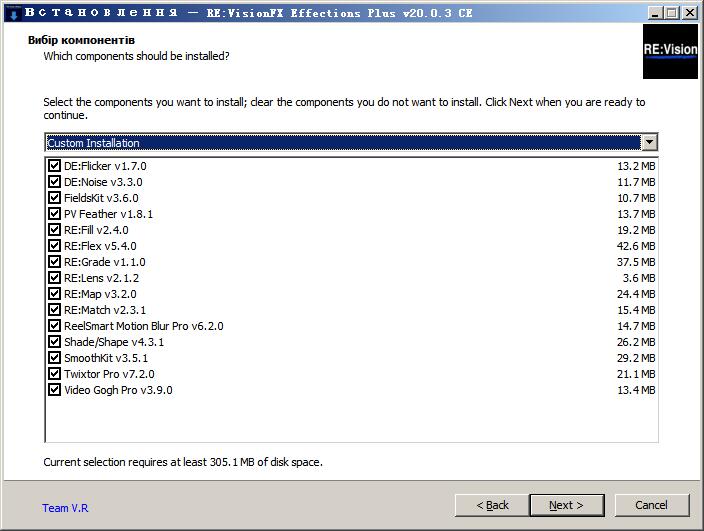Screen dimensions: 704x531
Task: Toggle Twixtor Pro v7.2.0 checkbox
Action: point(54,374)
